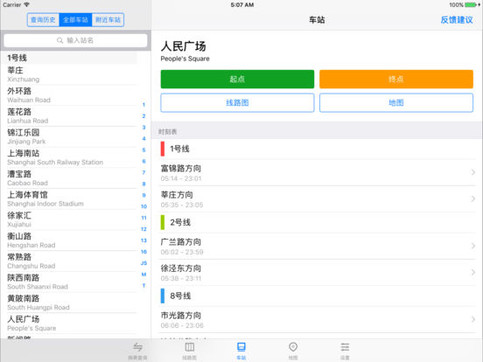The height and width of the screenshot is (362, 483).
Task: Select 莘庄方向 timetable row
Action: (317, 199)
